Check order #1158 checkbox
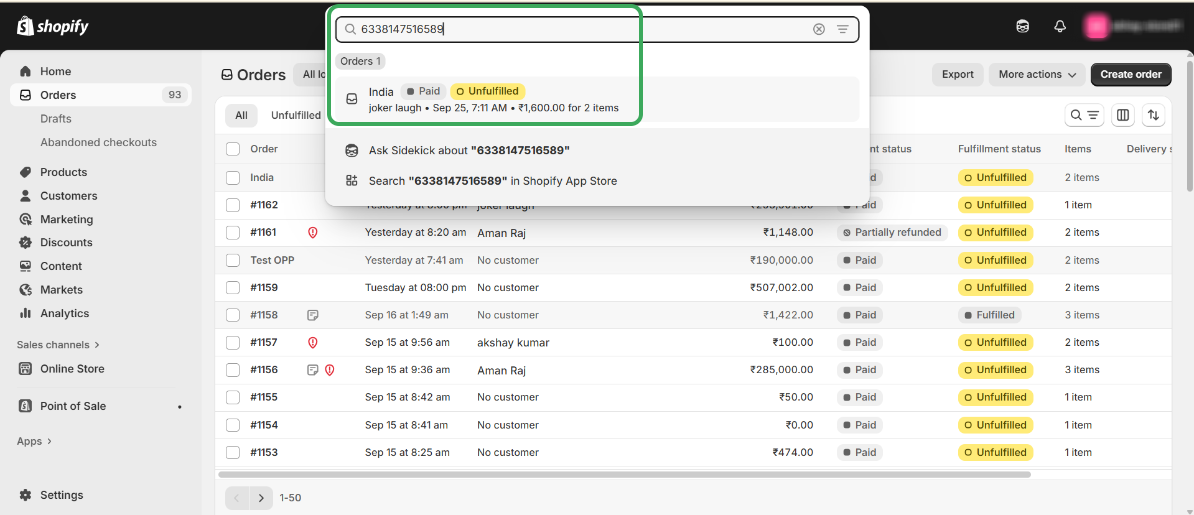The width and height of the screenshot is (1194, 515). (233, 315)
